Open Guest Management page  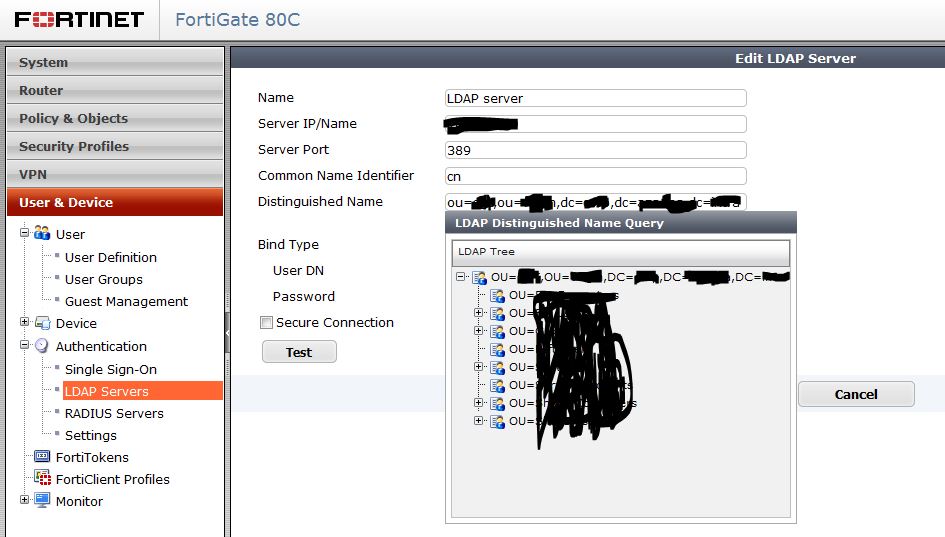click(127, 301)
